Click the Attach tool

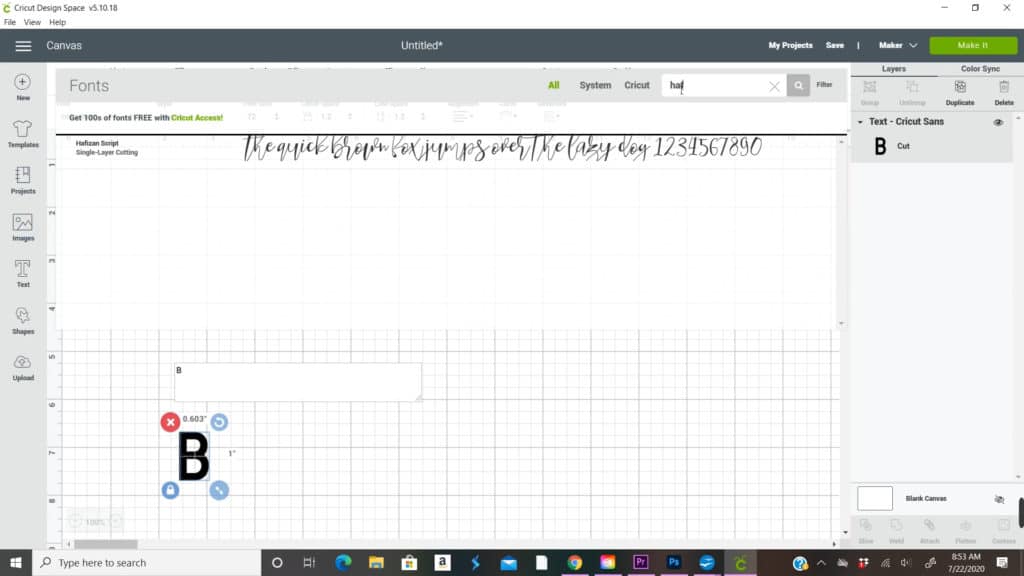(929, 531)
